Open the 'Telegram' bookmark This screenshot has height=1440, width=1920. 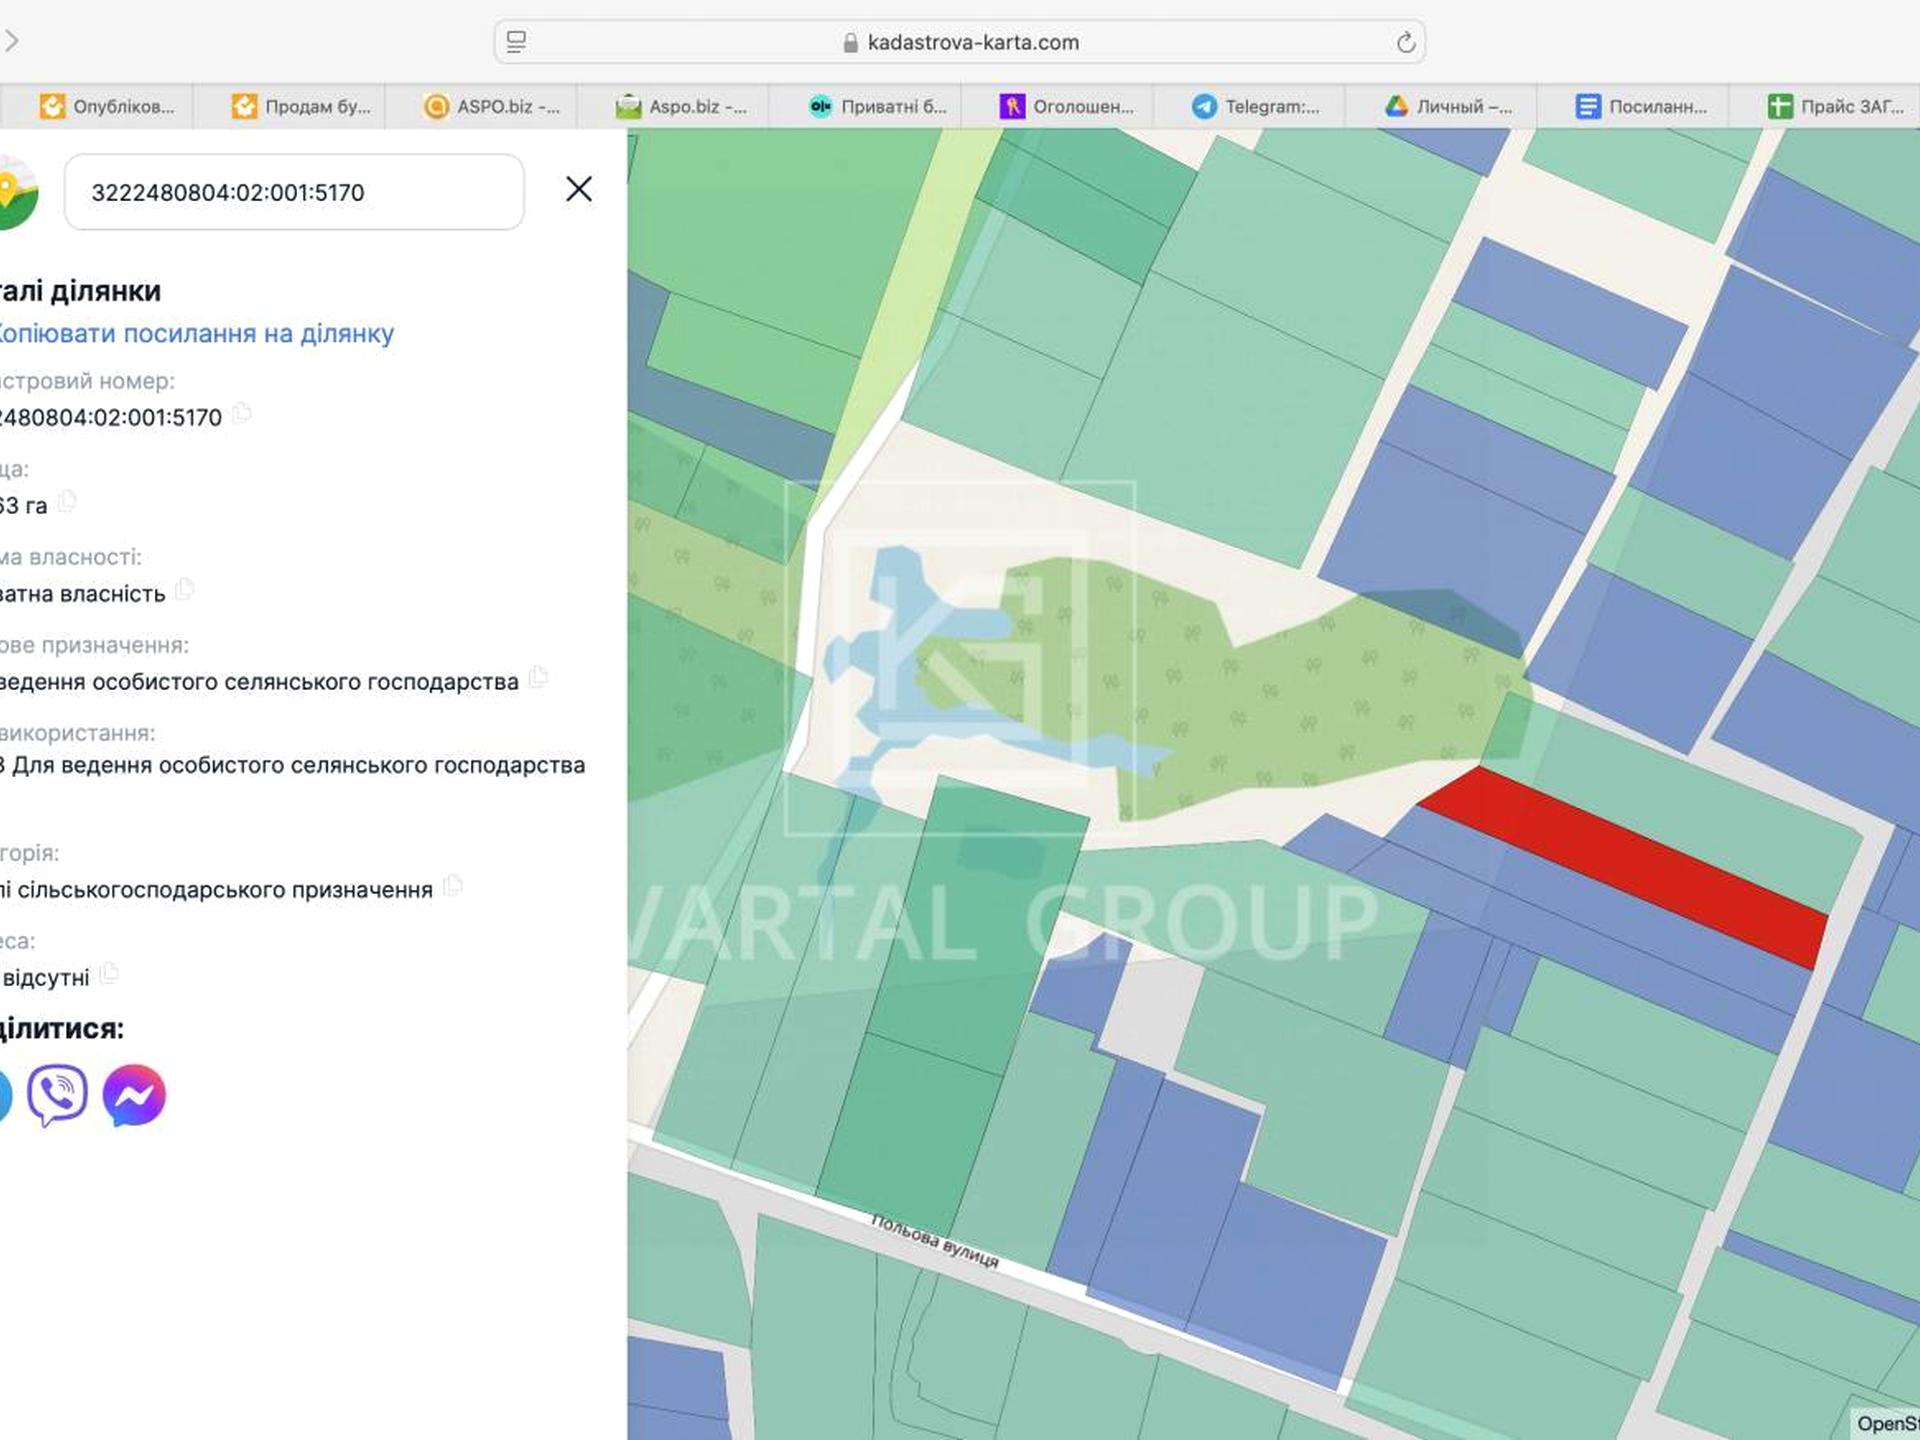(1255, 107)
